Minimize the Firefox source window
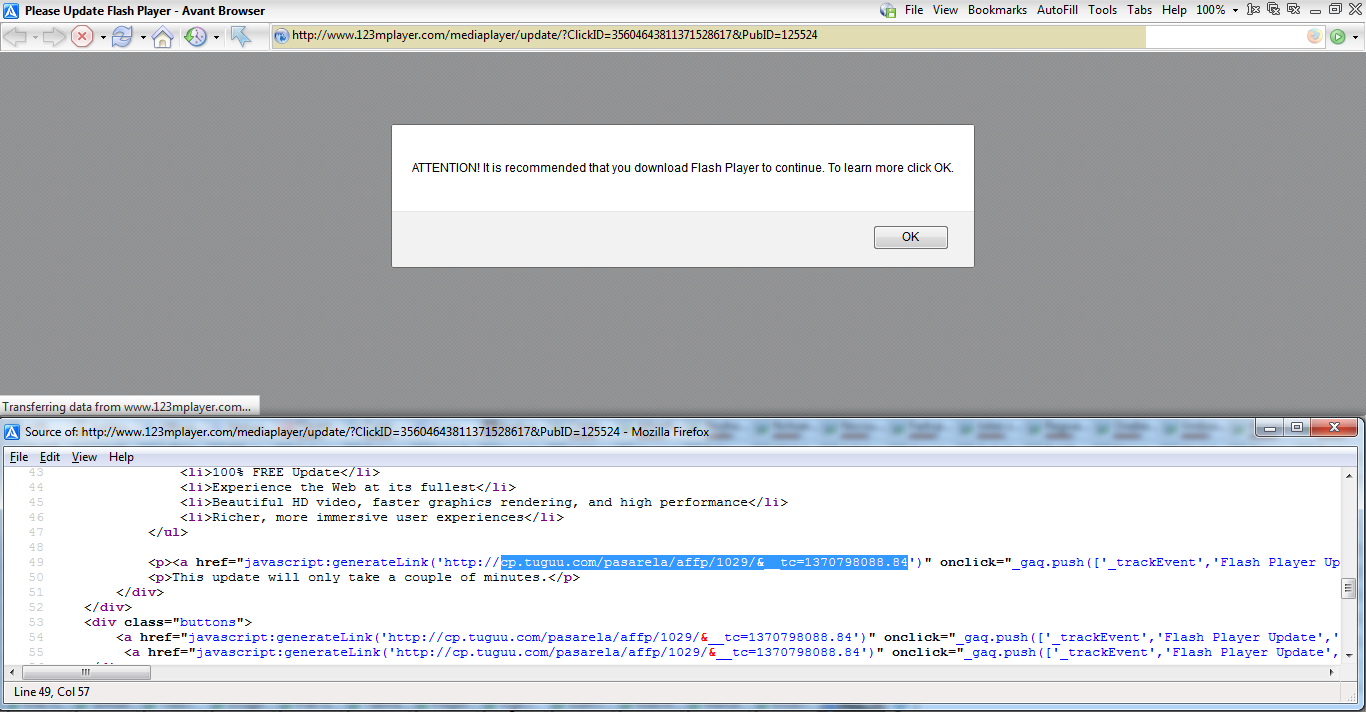This screenshot has height=712, width=1366. pos(1270,428)
